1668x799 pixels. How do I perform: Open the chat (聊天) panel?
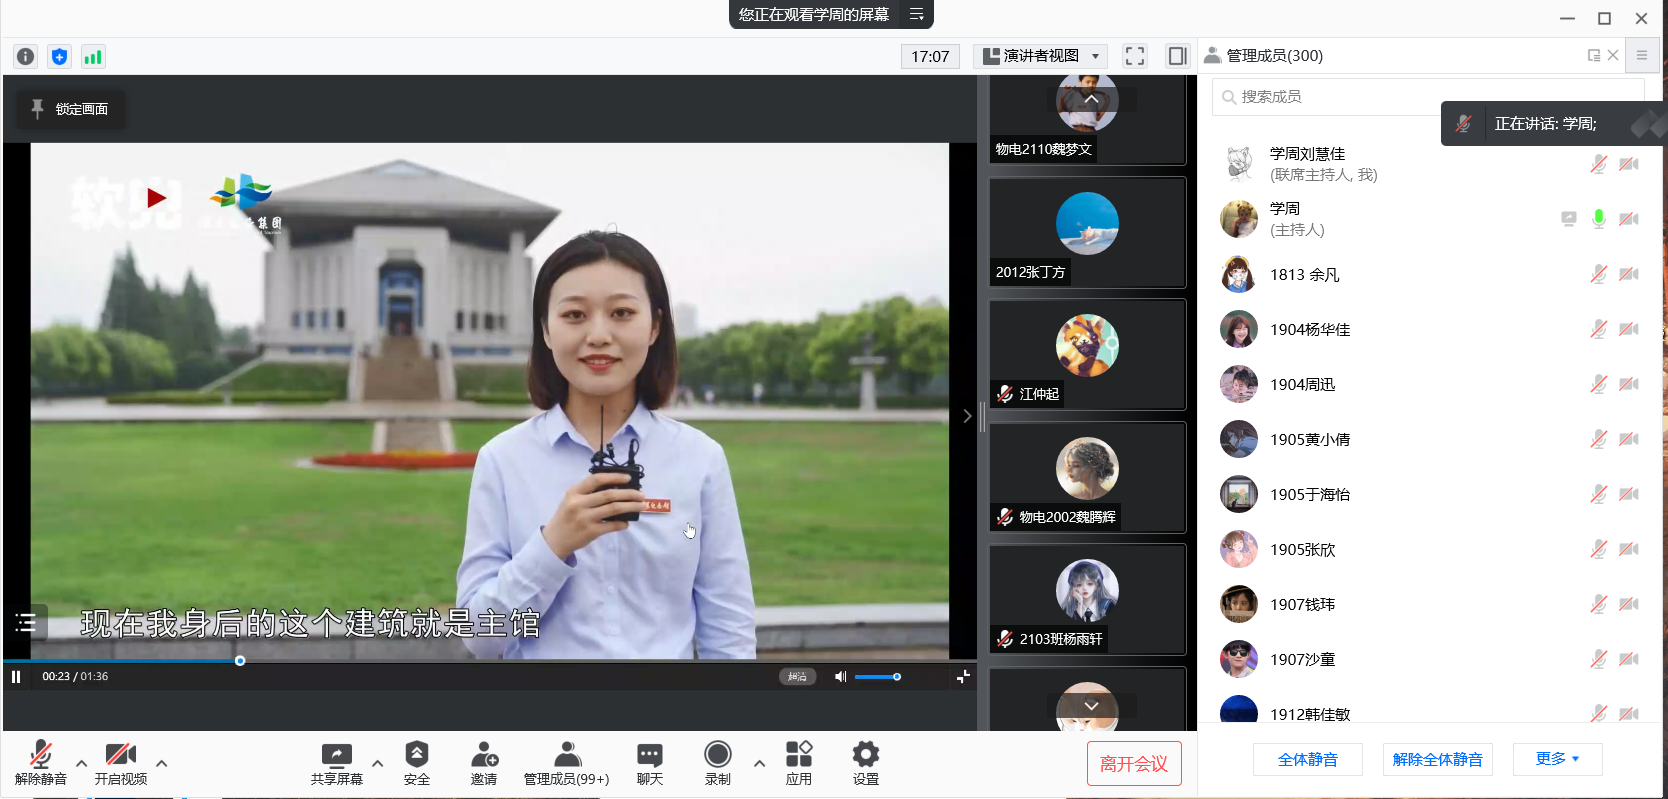click(649, 764)
